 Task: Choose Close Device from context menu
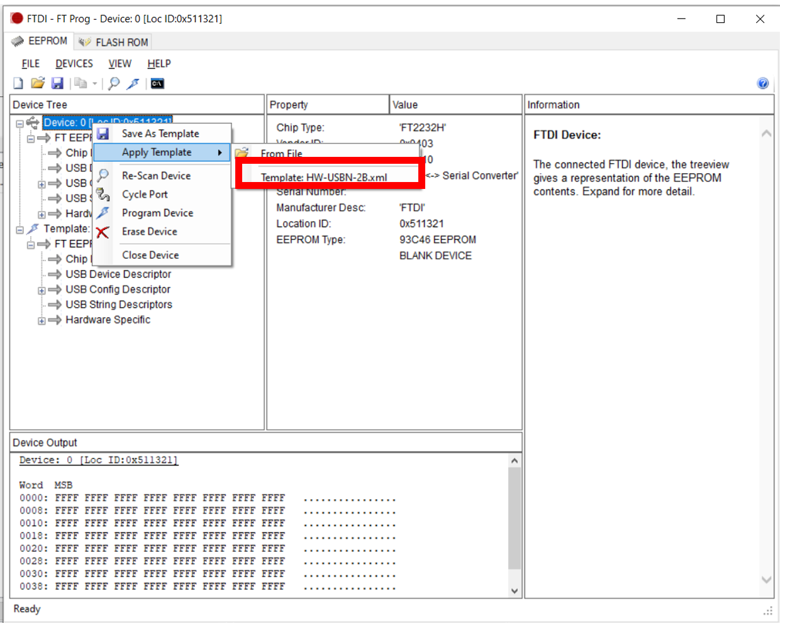coord(162,255)
